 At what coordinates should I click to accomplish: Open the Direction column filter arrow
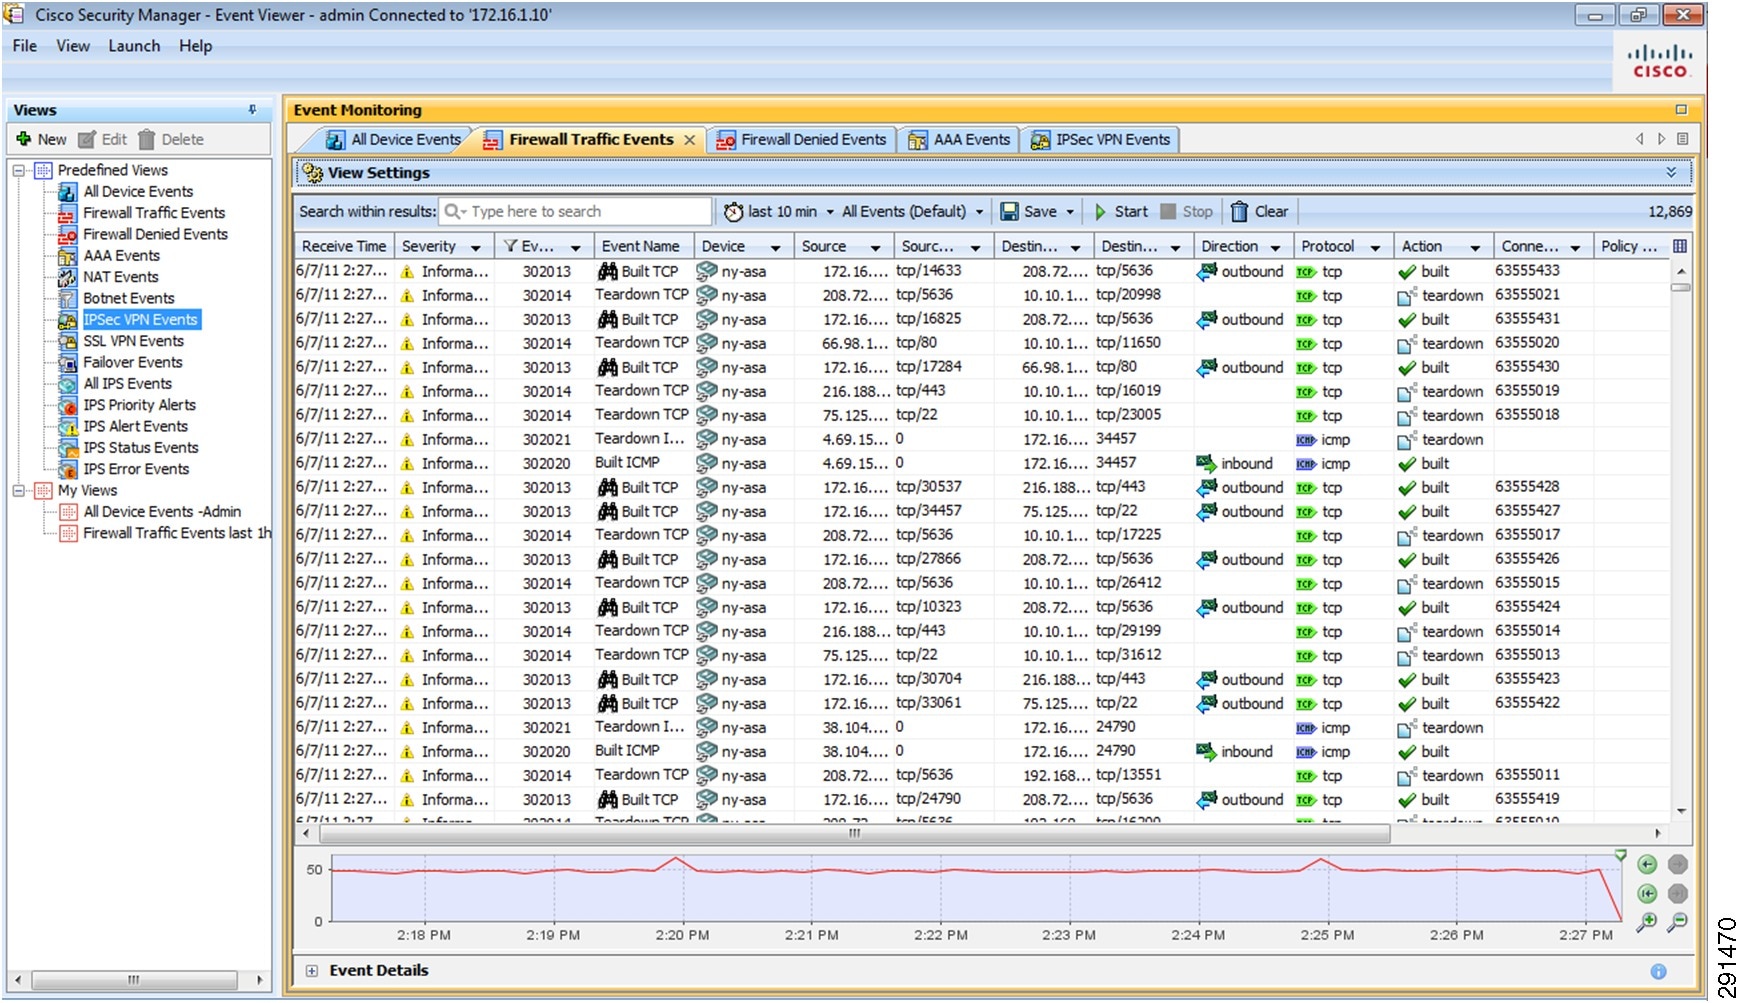click(1275, 247)
